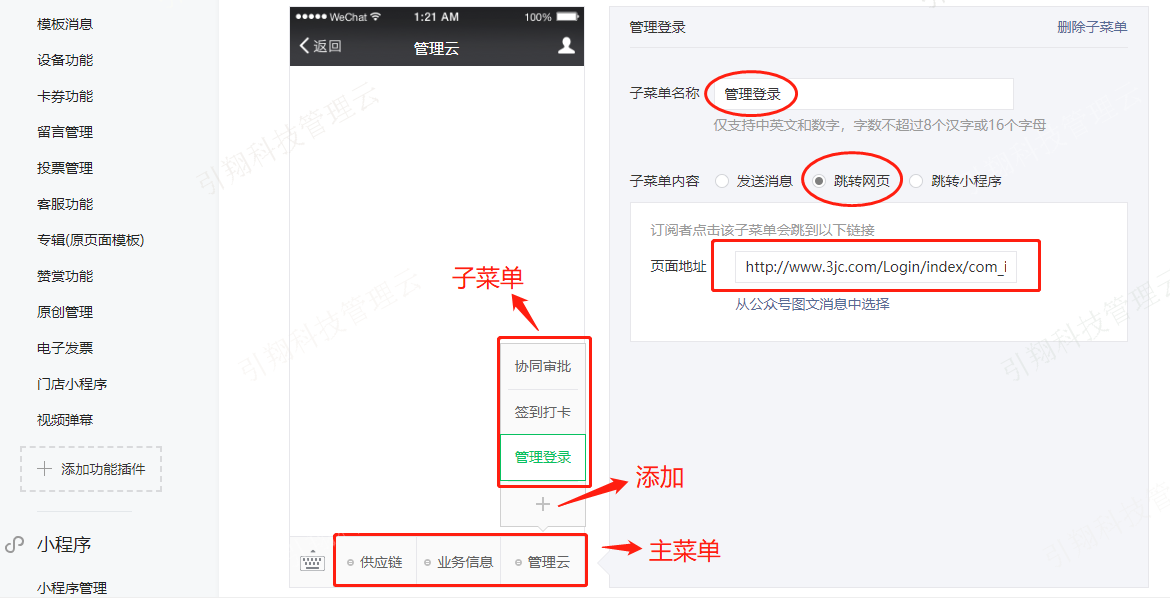Click the 返回 text in phone header

tap(327, 46)
